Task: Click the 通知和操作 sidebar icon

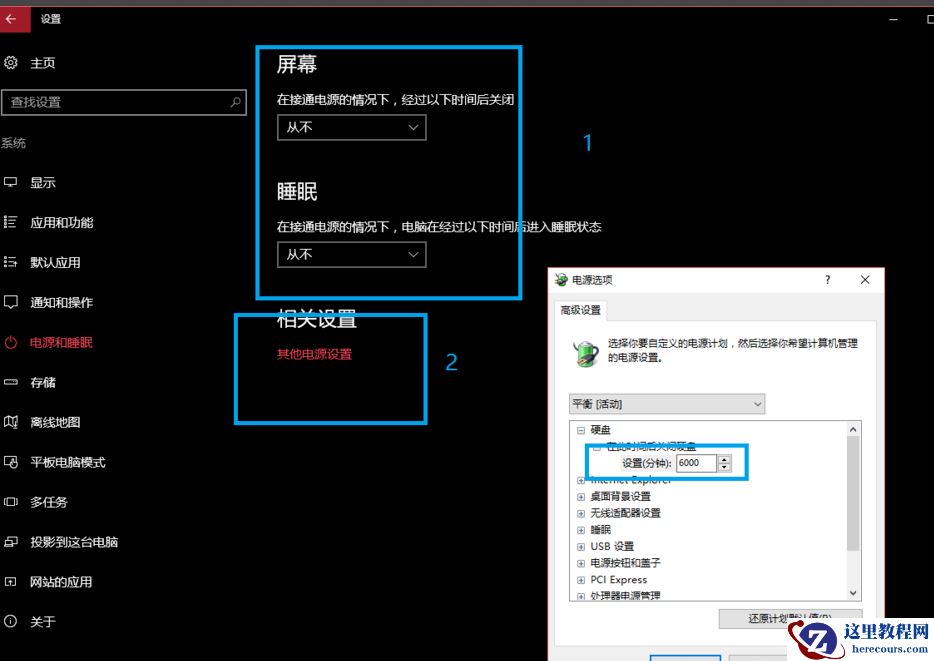Action: pyautogui.click(x=12, y=302)
